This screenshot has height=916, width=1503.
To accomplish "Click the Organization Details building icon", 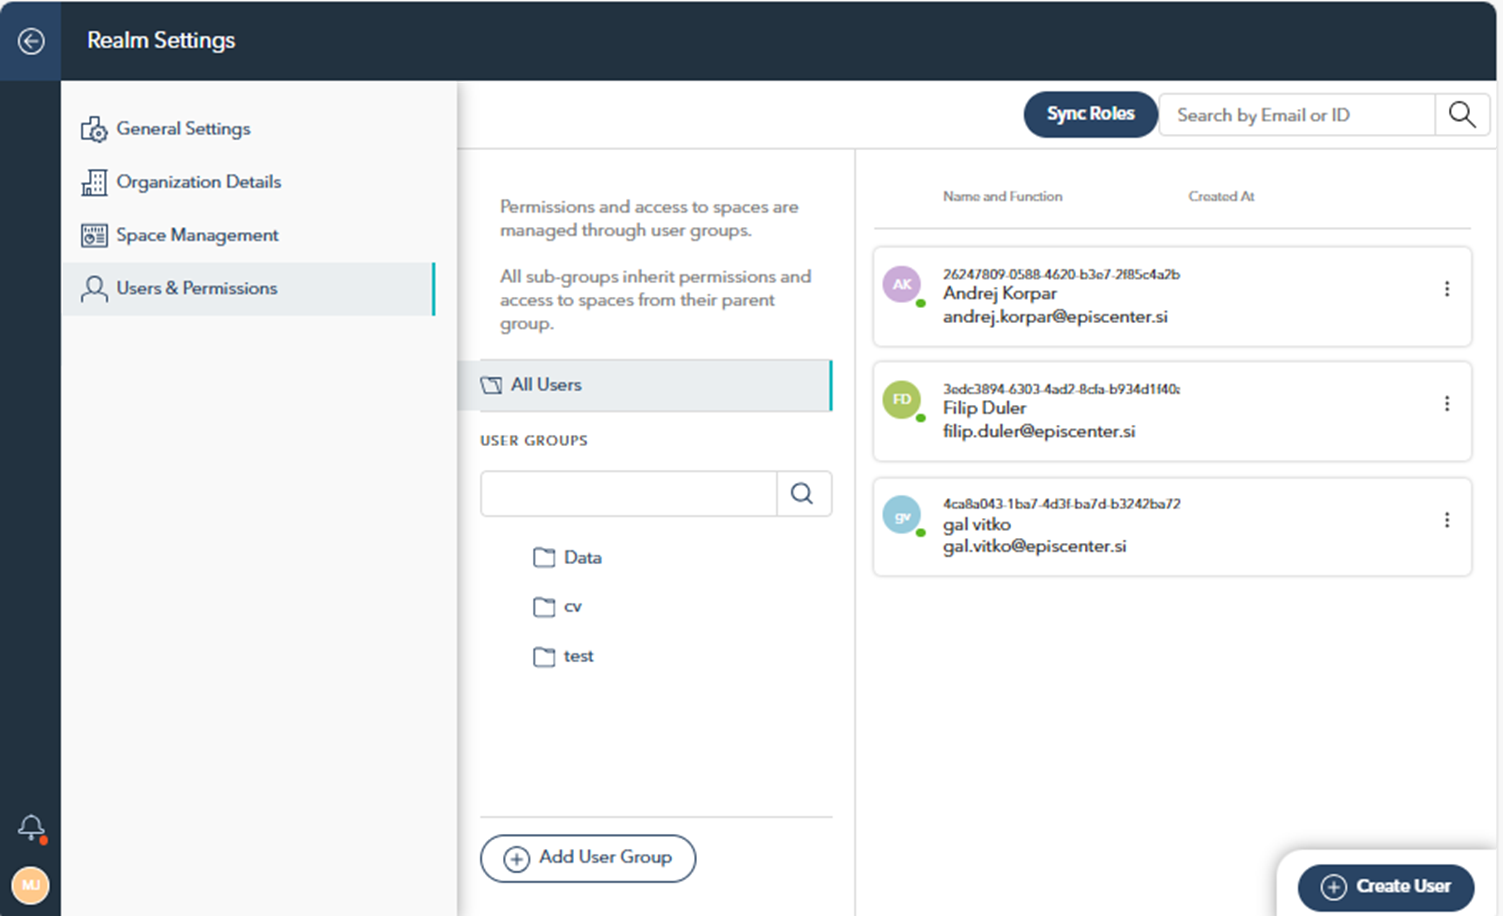I will [94, 182].
